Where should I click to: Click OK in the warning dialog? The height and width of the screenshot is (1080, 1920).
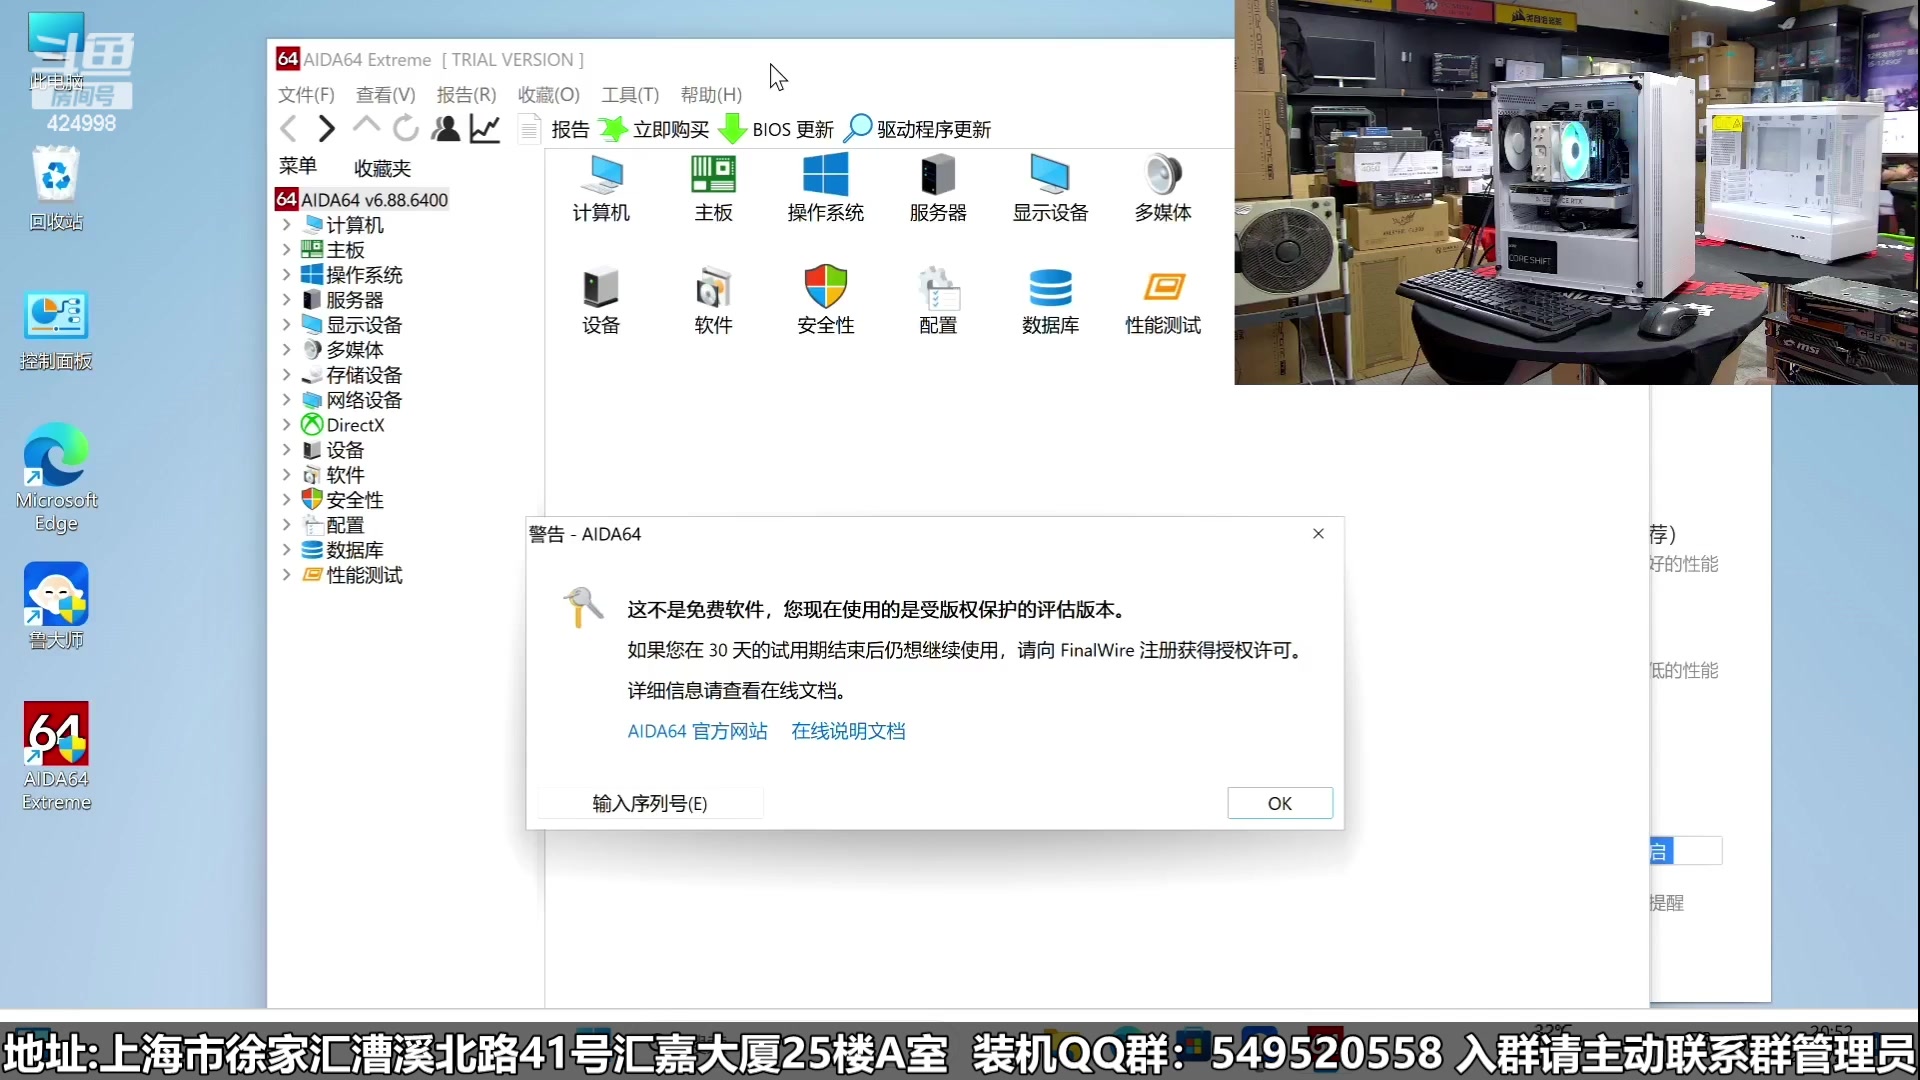click(x=1280, y=803)
